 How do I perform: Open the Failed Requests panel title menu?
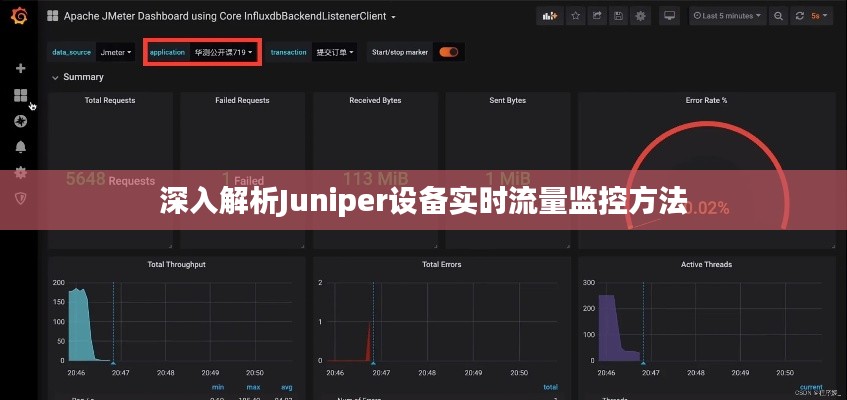242,101
